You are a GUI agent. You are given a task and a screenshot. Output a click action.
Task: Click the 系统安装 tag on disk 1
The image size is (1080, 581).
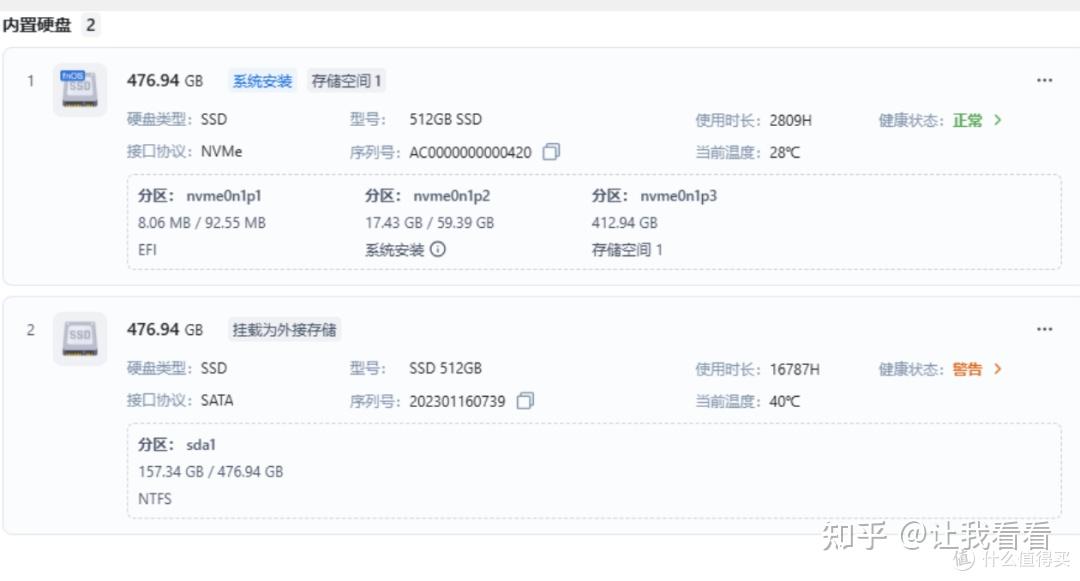pos(262,81)
